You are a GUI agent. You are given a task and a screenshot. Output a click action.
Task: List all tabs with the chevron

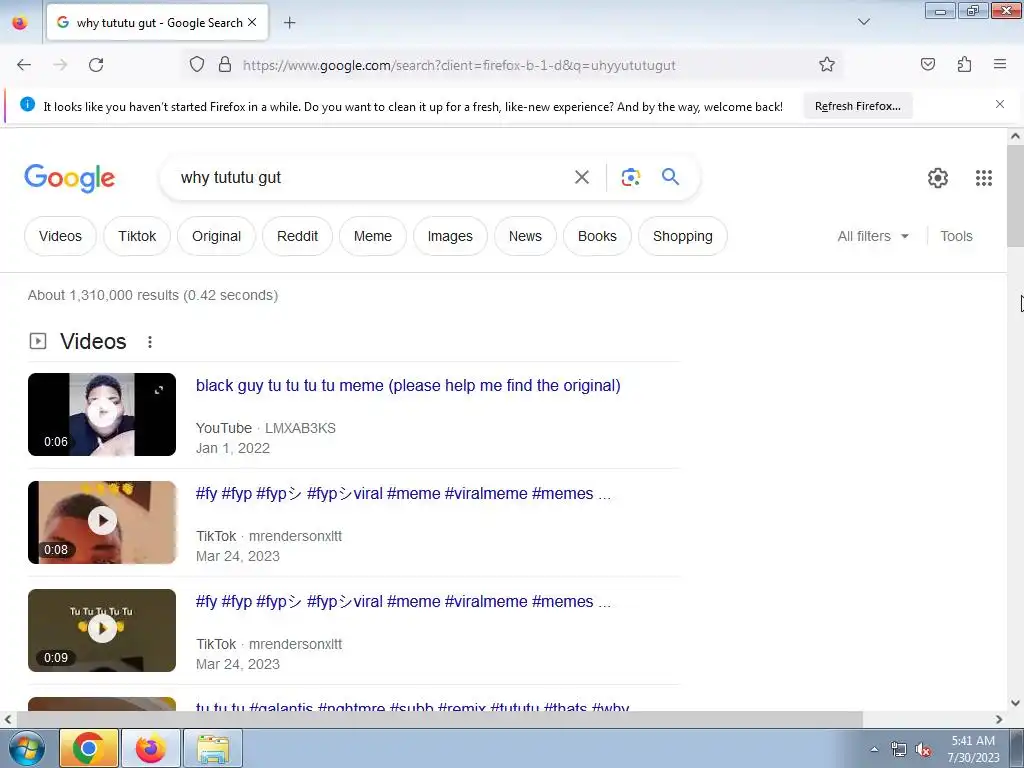click(x=863, y=22)
